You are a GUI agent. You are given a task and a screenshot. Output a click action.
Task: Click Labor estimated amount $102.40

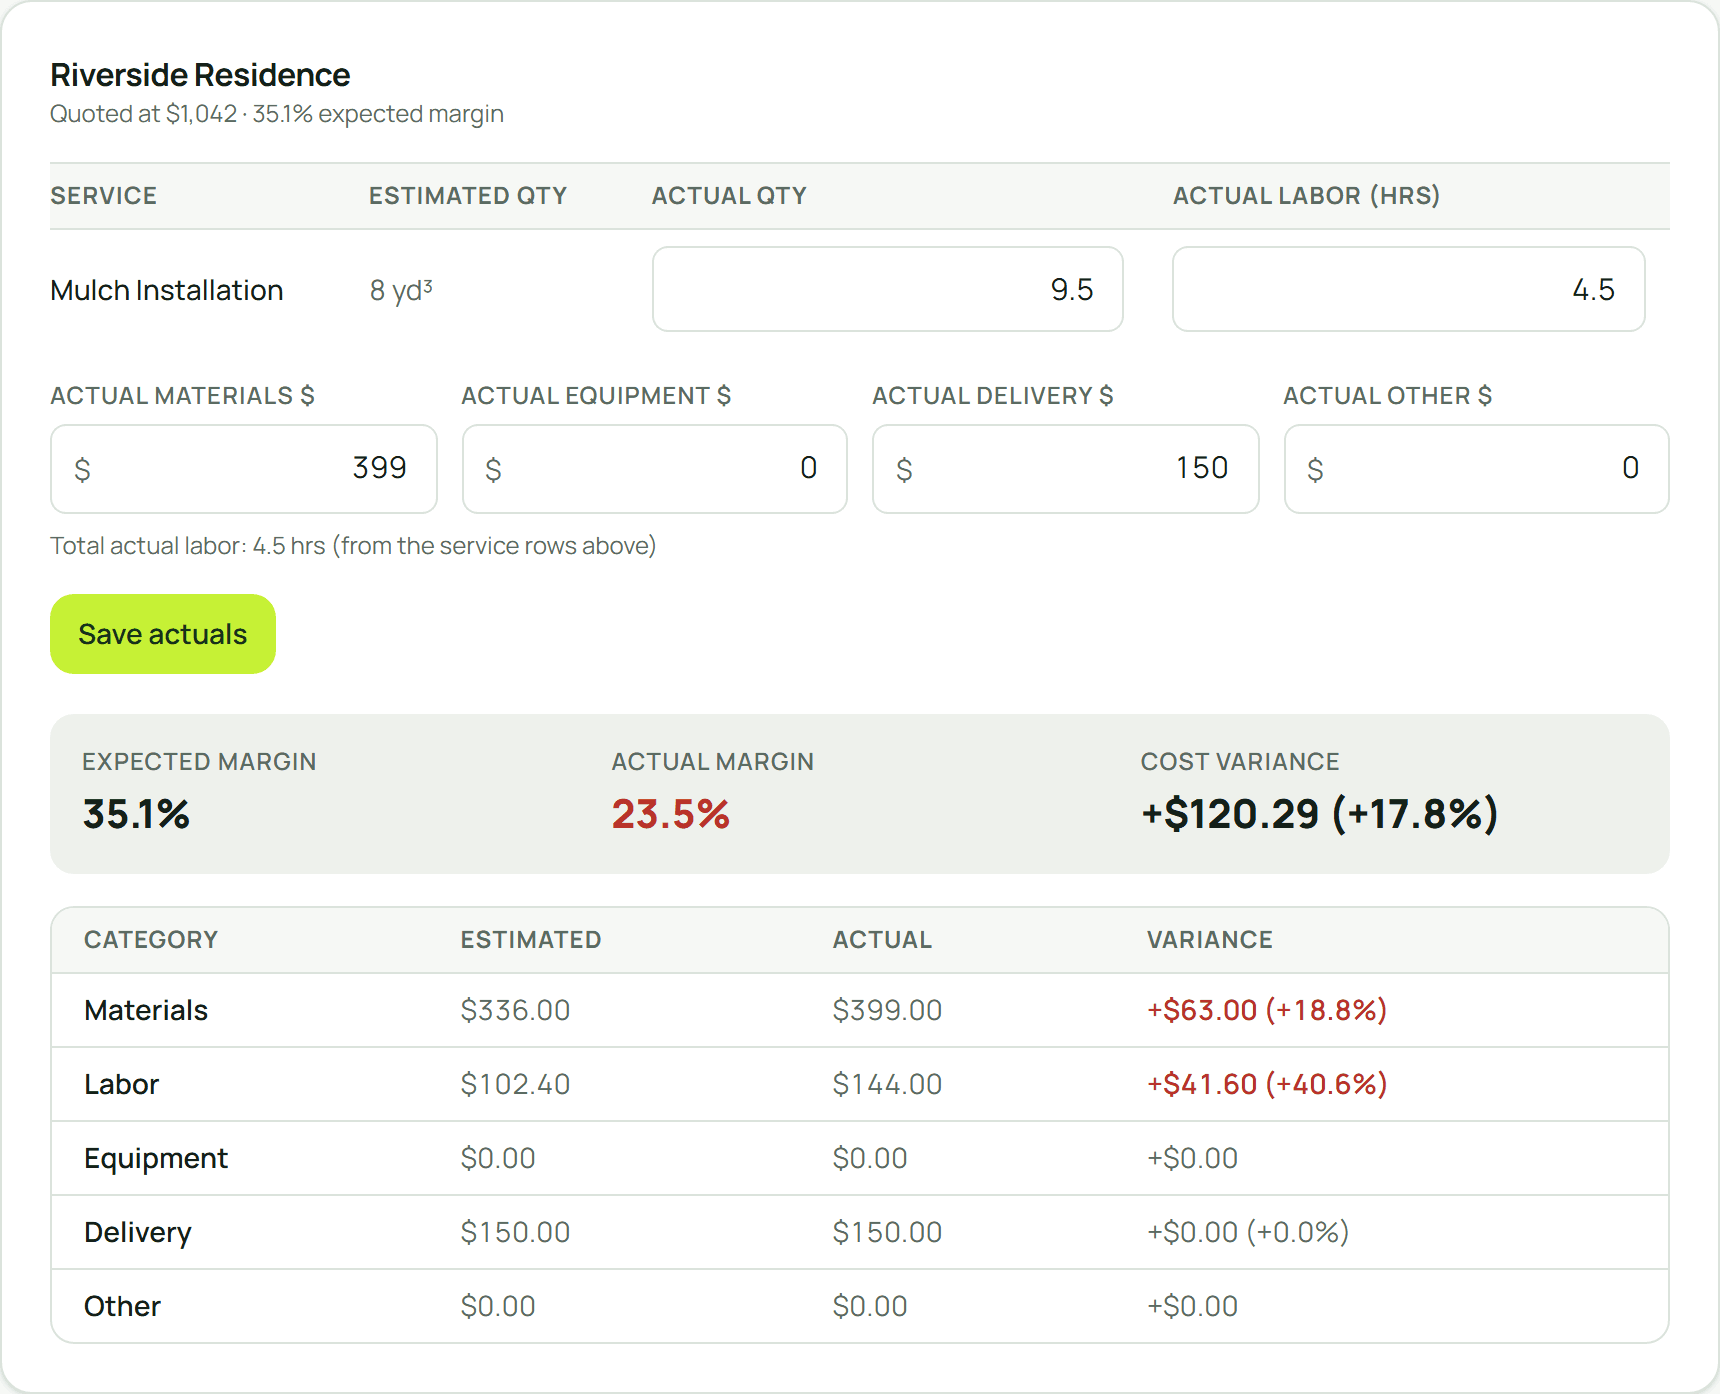[x=515, y=1084]
